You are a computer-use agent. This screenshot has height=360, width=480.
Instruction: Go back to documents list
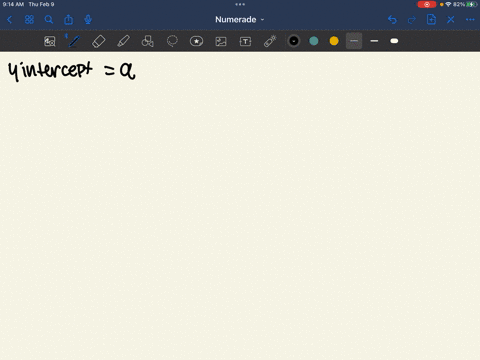click(x=10, y=20)
